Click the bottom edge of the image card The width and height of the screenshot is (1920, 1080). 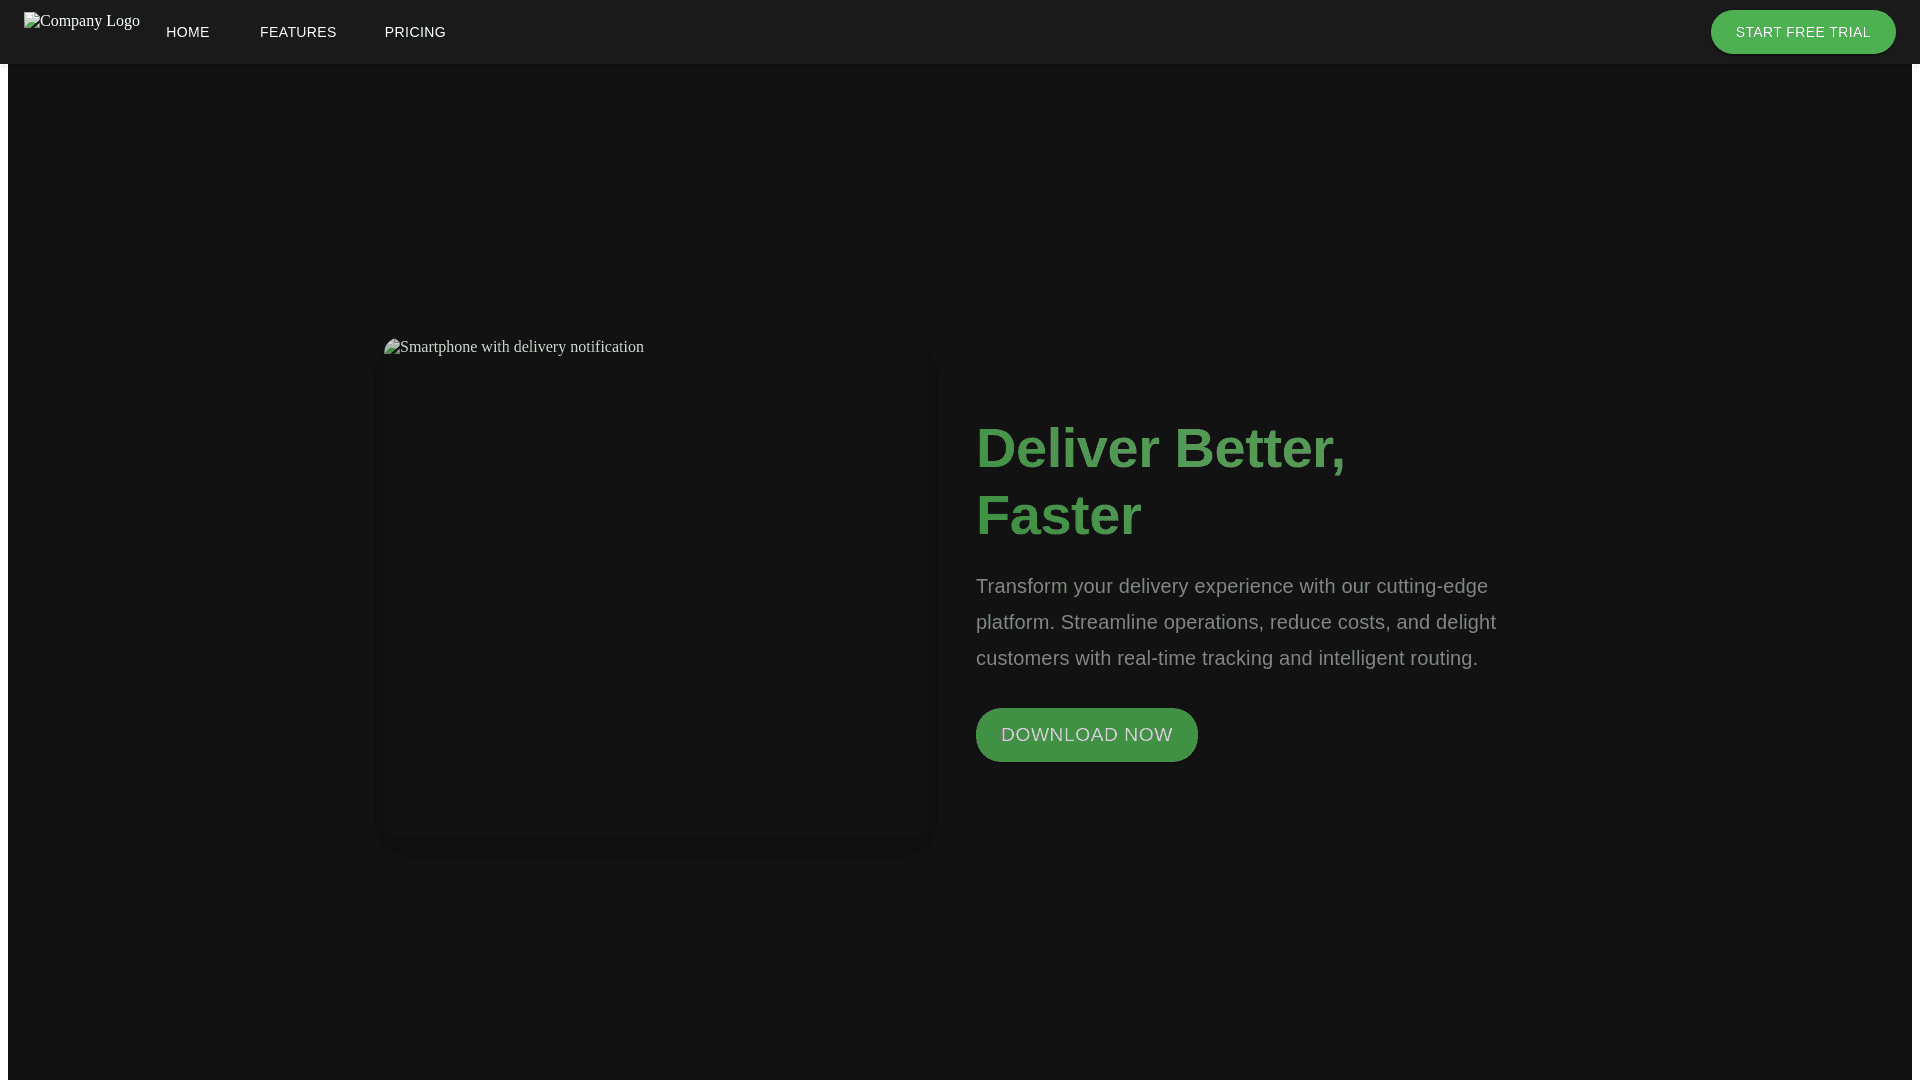(656, 832)
